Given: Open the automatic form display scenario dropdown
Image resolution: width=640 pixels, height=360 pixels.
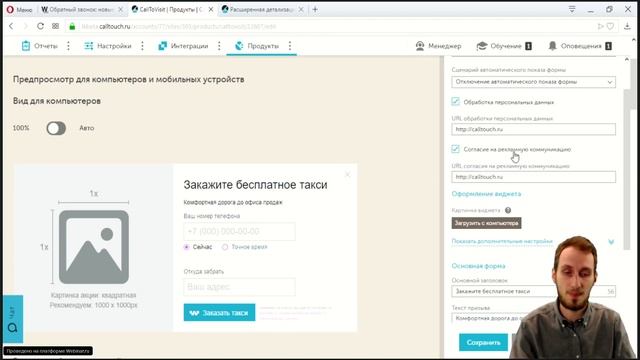Looking at the screenshot, I should (533, 82).
